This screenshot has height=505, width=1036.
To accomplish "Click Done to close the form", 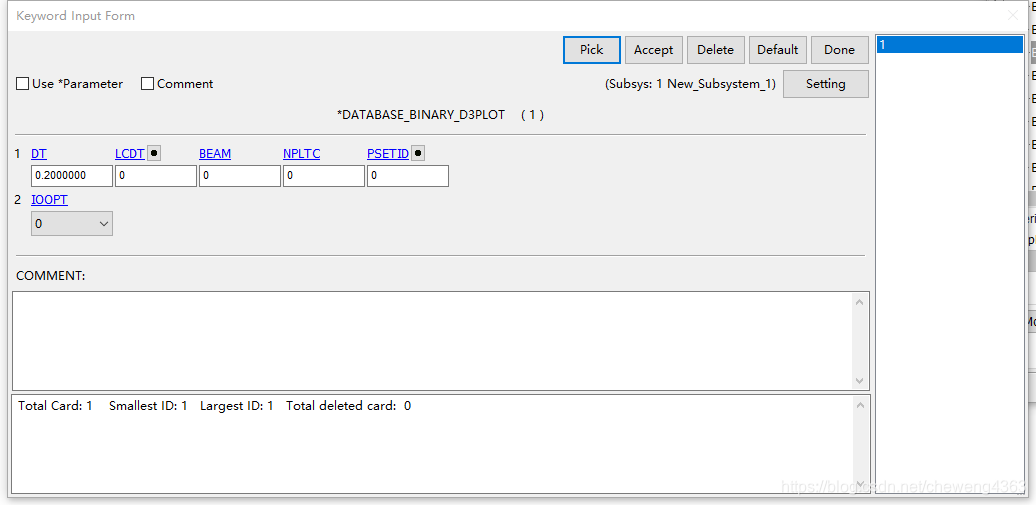I will (840, 50).
